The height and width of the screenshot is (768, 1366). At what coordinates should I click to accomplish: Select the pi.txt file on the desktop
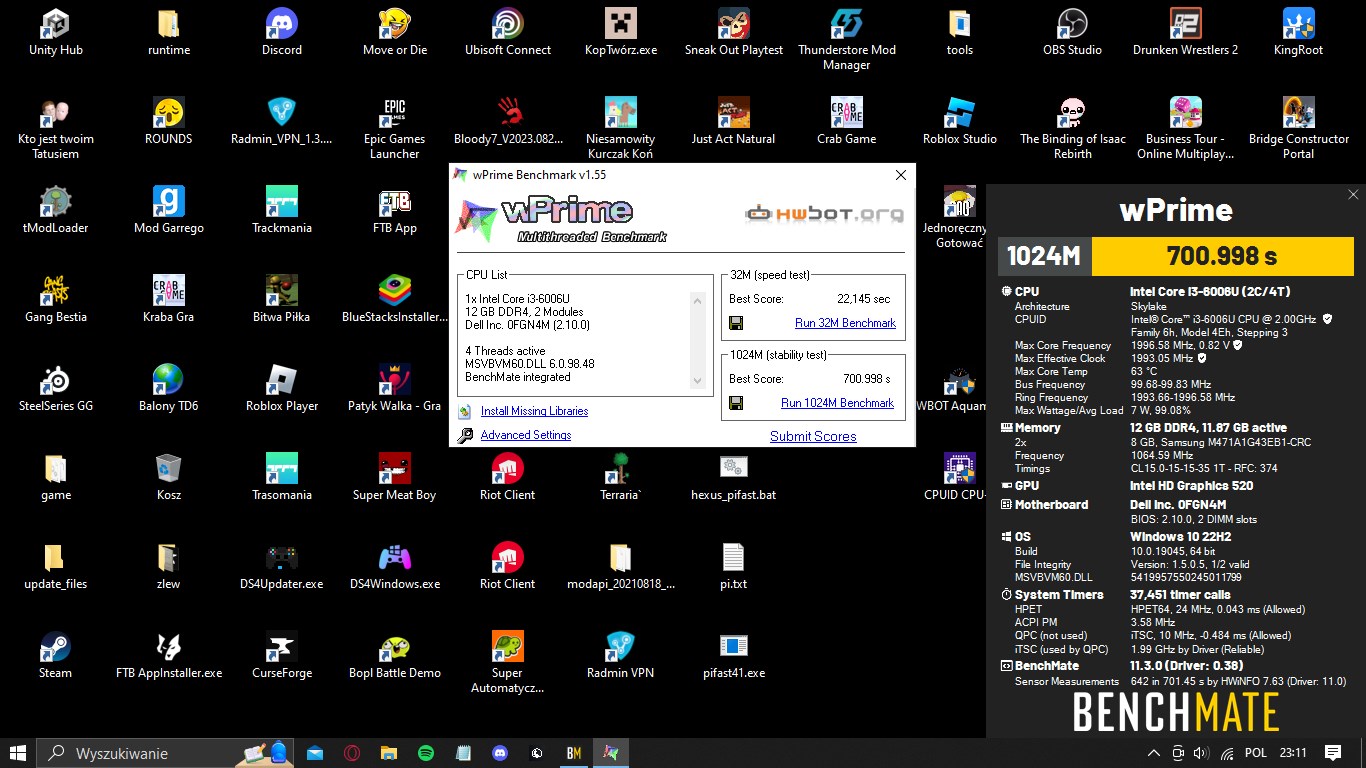(x=733, y=566)
